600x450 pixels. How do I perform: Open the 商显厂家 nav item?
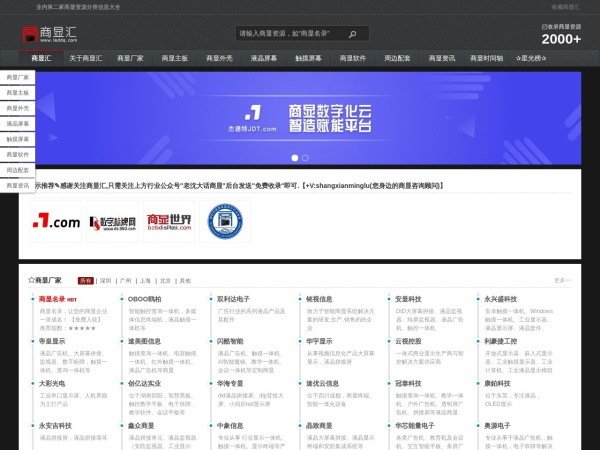pos(130,58)
